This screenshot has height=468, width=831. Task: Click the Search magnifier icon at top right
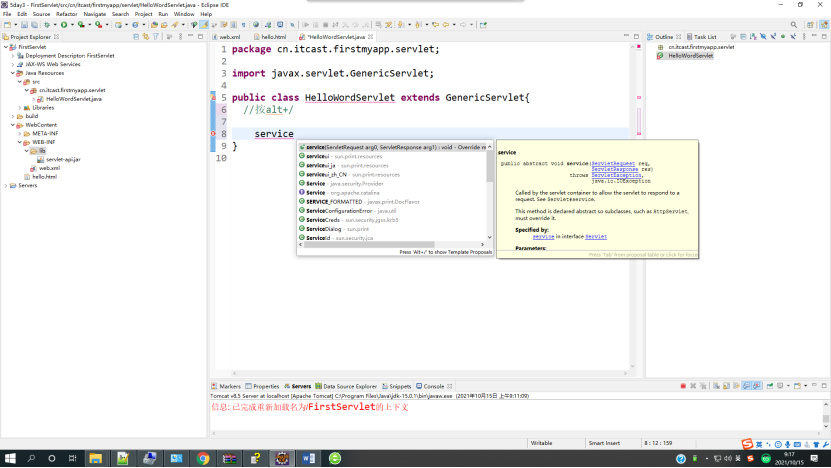tap(794, 25)
